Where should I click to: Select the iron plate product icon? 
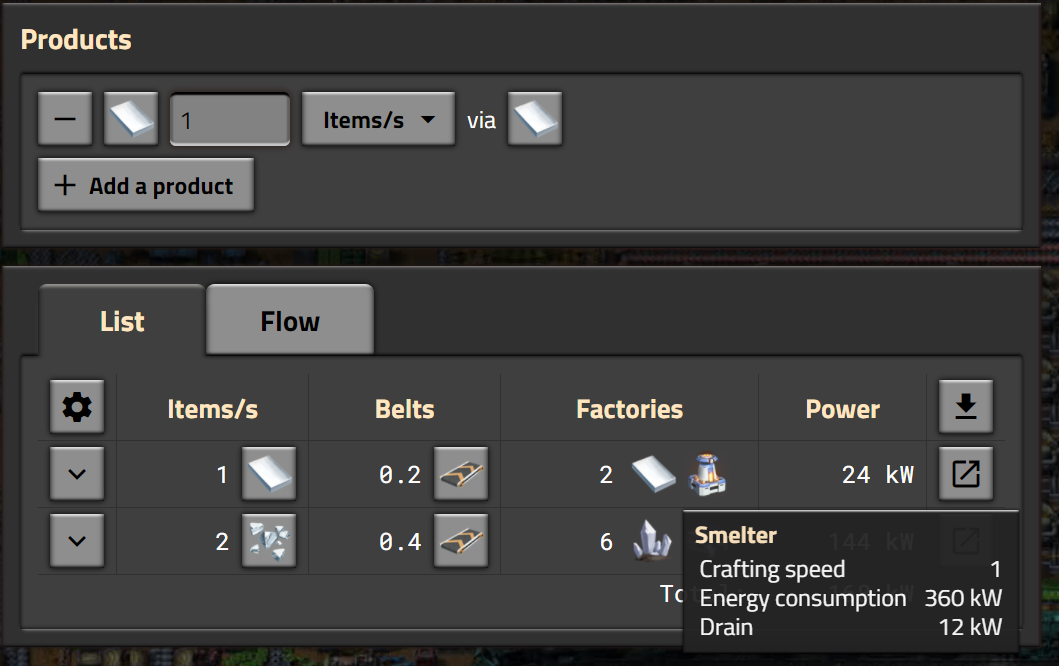tap(130, 117)
